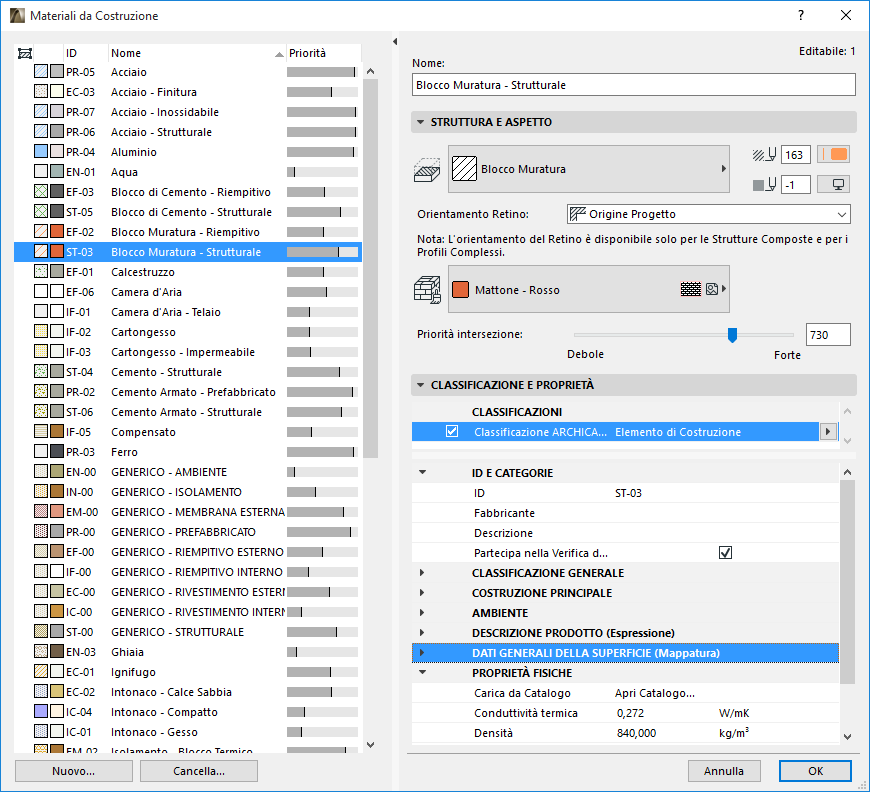Expand DATI GENERALI DELLA SUPERFICIE group
The width and height of the screenshot is (870, 792).
(422, 653)
